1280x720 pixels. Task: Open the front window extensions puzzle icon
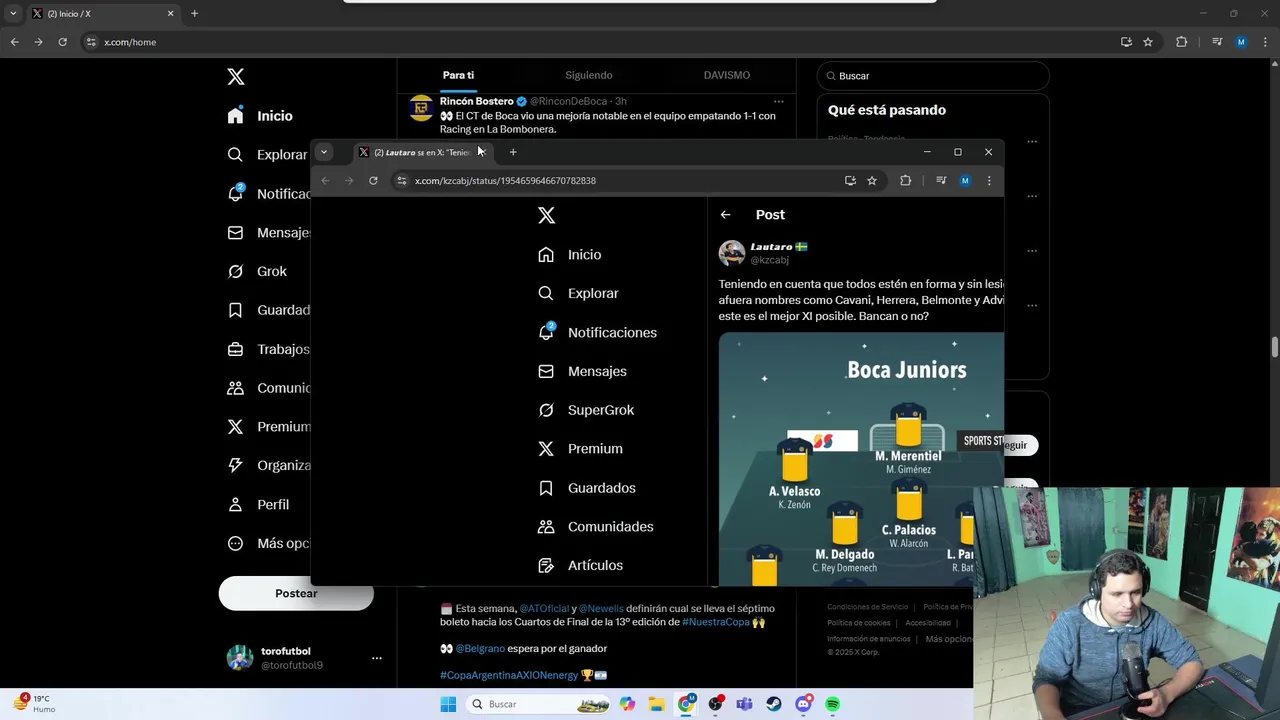(x=905, y=181)
